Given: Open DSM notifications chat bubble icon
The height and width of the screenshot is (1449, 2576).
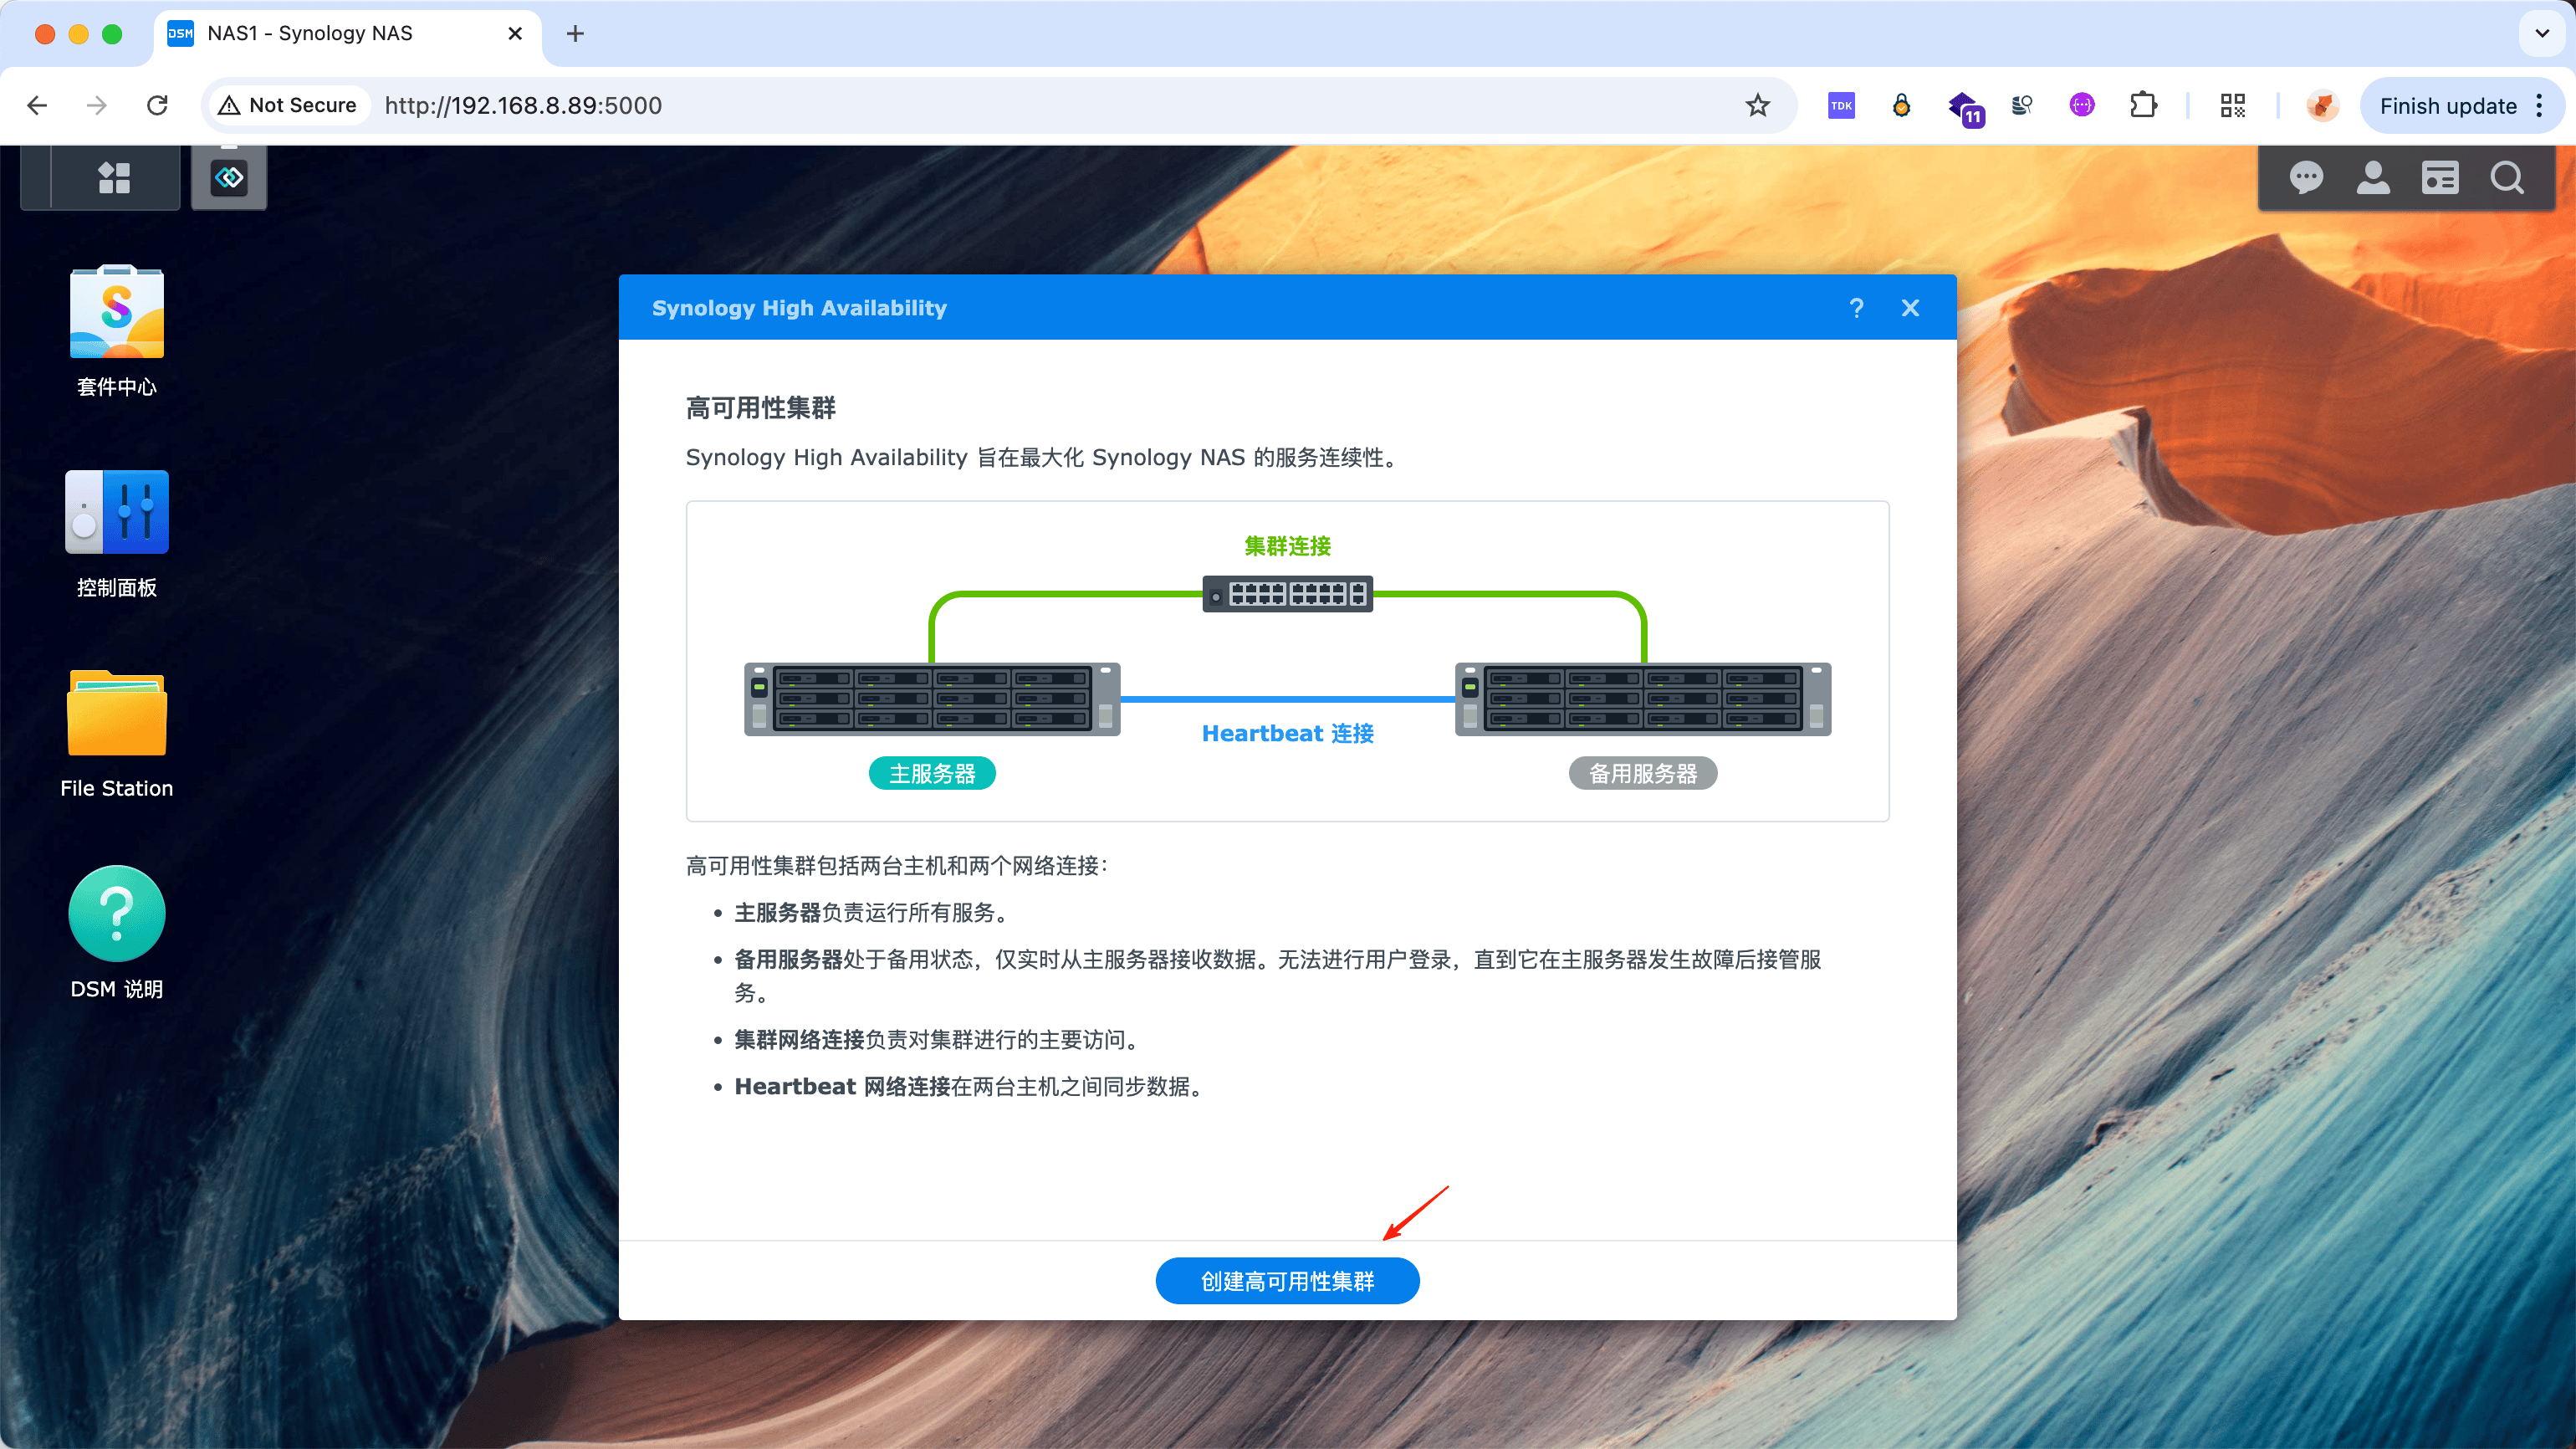Looking at the screenshot, I should point(2306,178).
